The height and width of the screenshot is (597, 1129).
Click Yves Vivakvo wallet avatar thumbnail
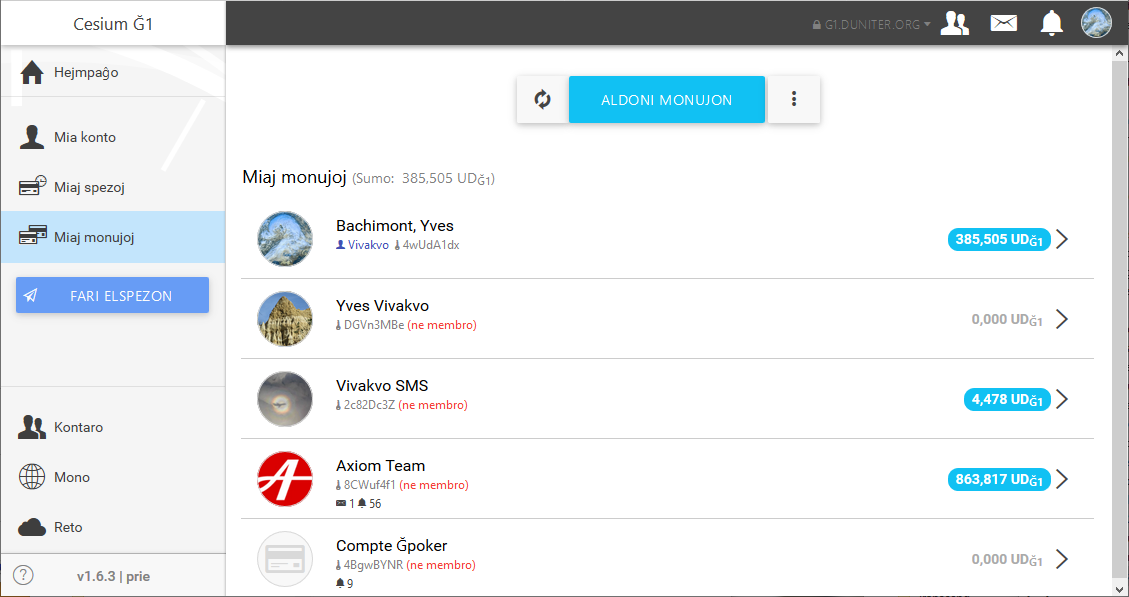[x=285, y=319]
